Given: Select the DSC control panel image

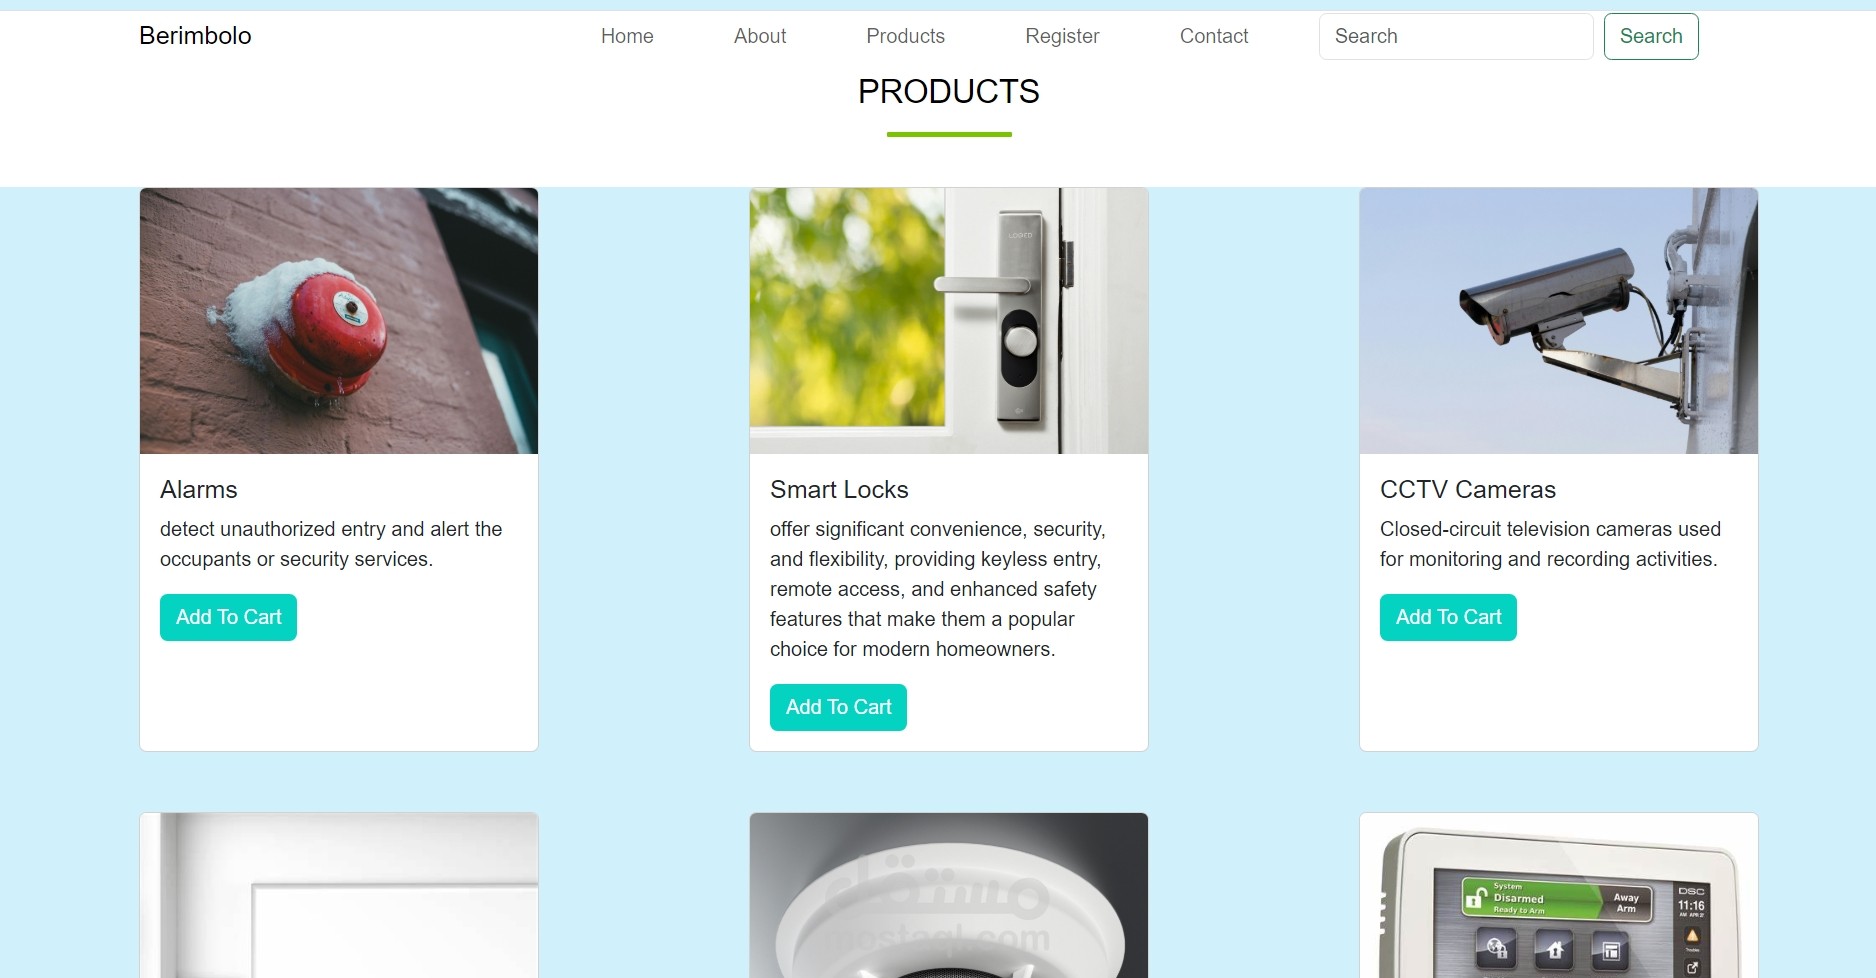Looking at the screenshot, I should coord(1559,895).
